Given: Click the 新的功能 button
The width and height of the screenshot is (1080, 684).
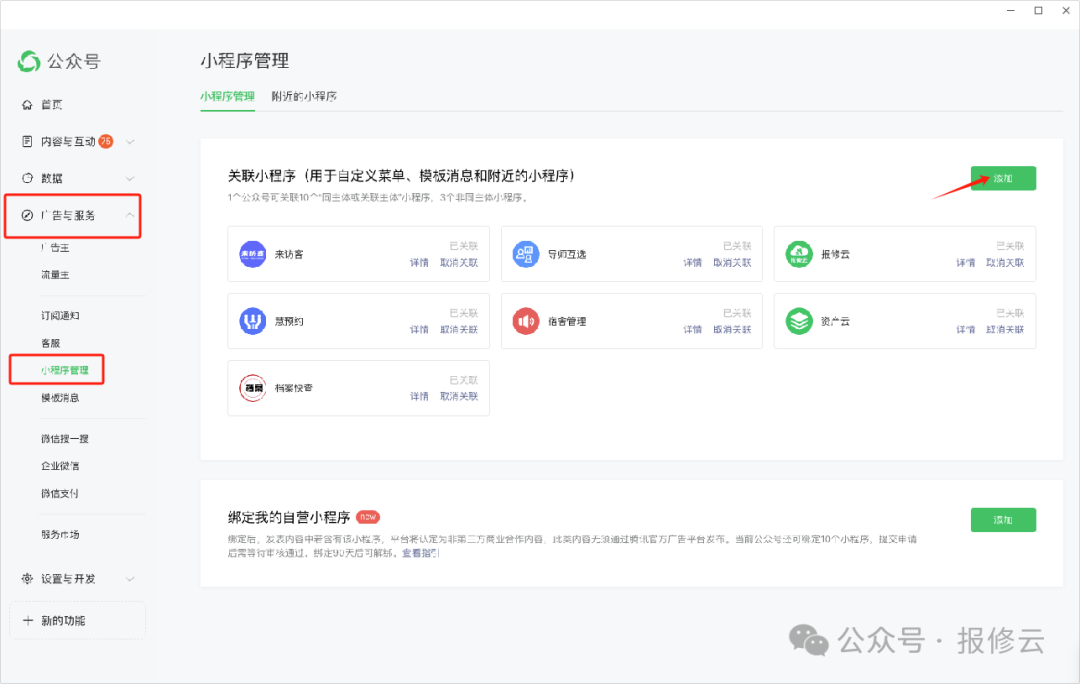Looking at the screenshot, I should coord(77,621).
